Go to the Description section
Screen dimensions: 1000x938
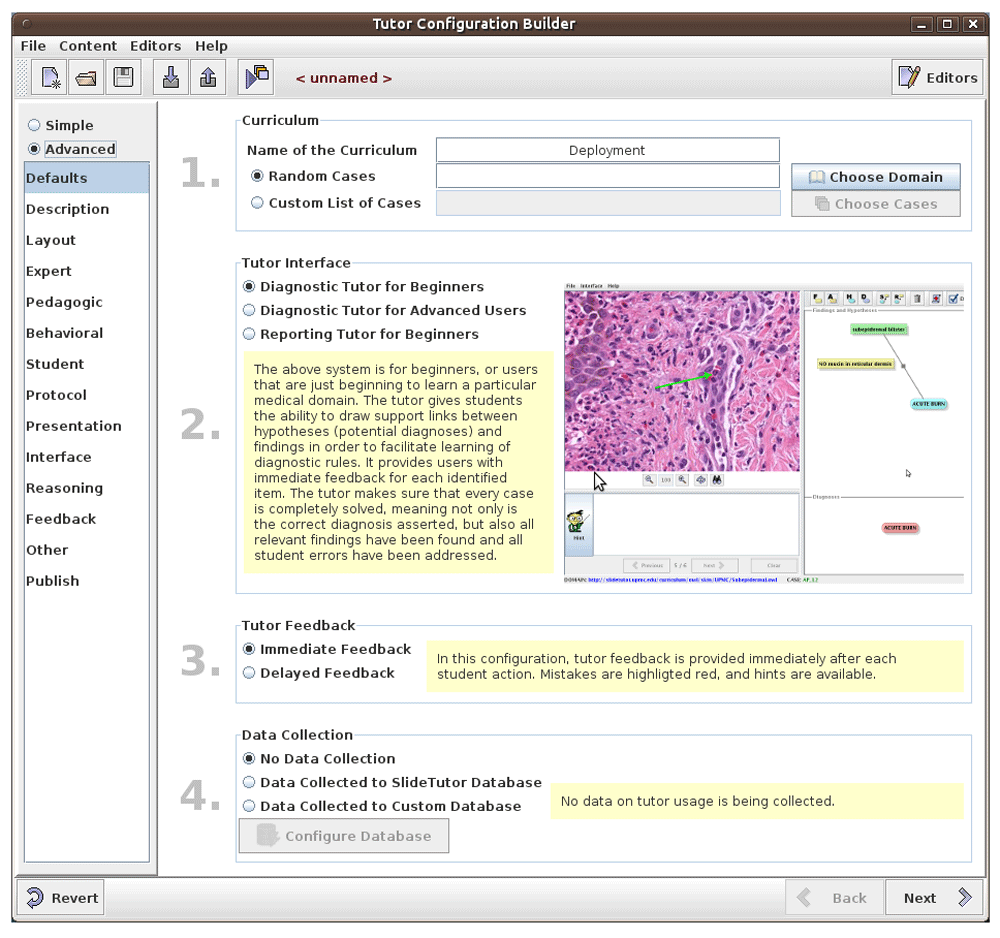(x=87, y=209)
